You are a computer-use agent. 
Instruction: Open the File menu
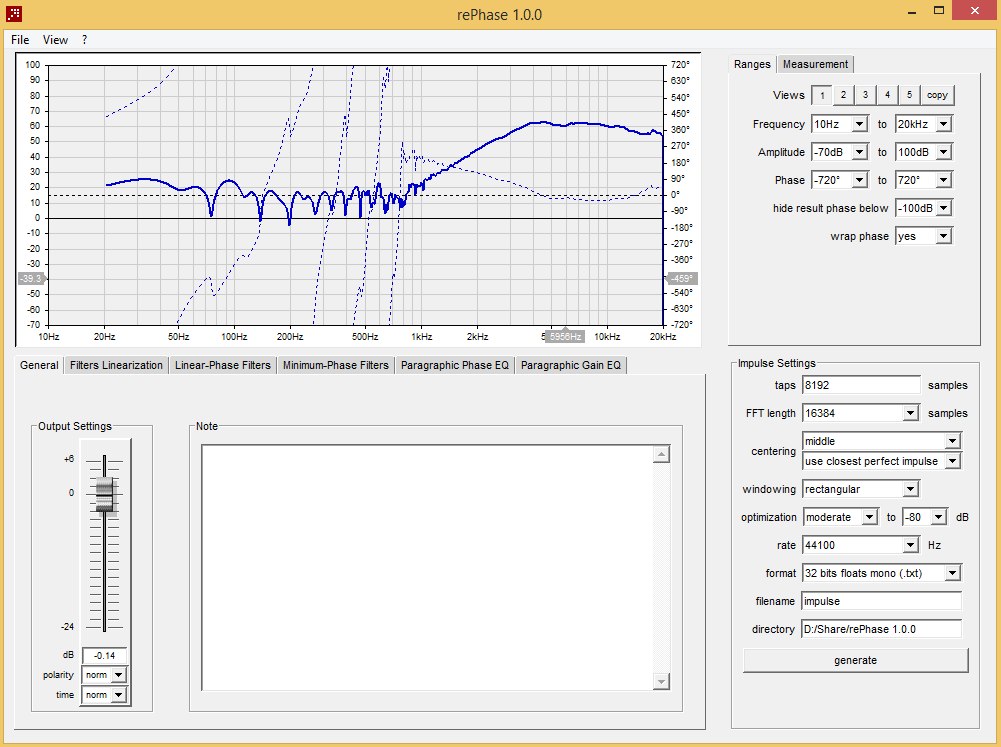(x=20, y=40)
